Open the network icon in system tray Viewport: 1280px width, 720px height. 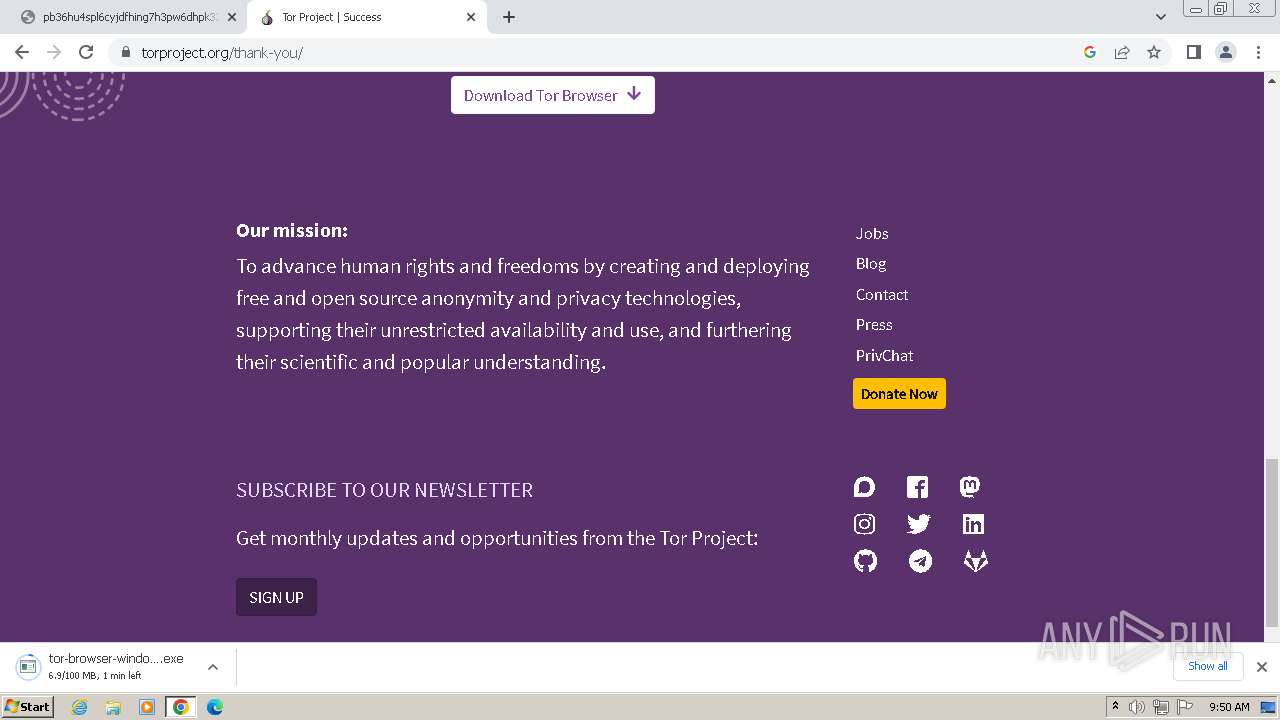[x=1161, y=707]
